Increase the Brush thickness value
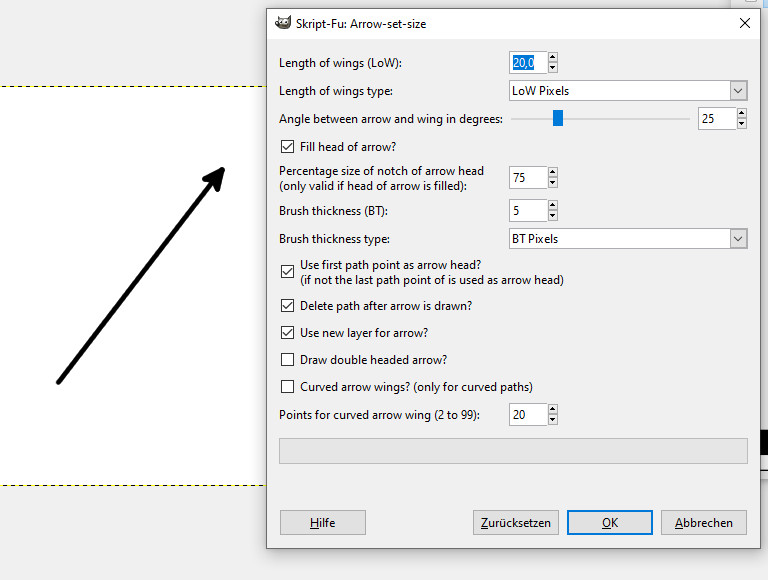Image resolution: width=768 pixels, height=580 pixels. pyautogui.click(x=553, y=205)
